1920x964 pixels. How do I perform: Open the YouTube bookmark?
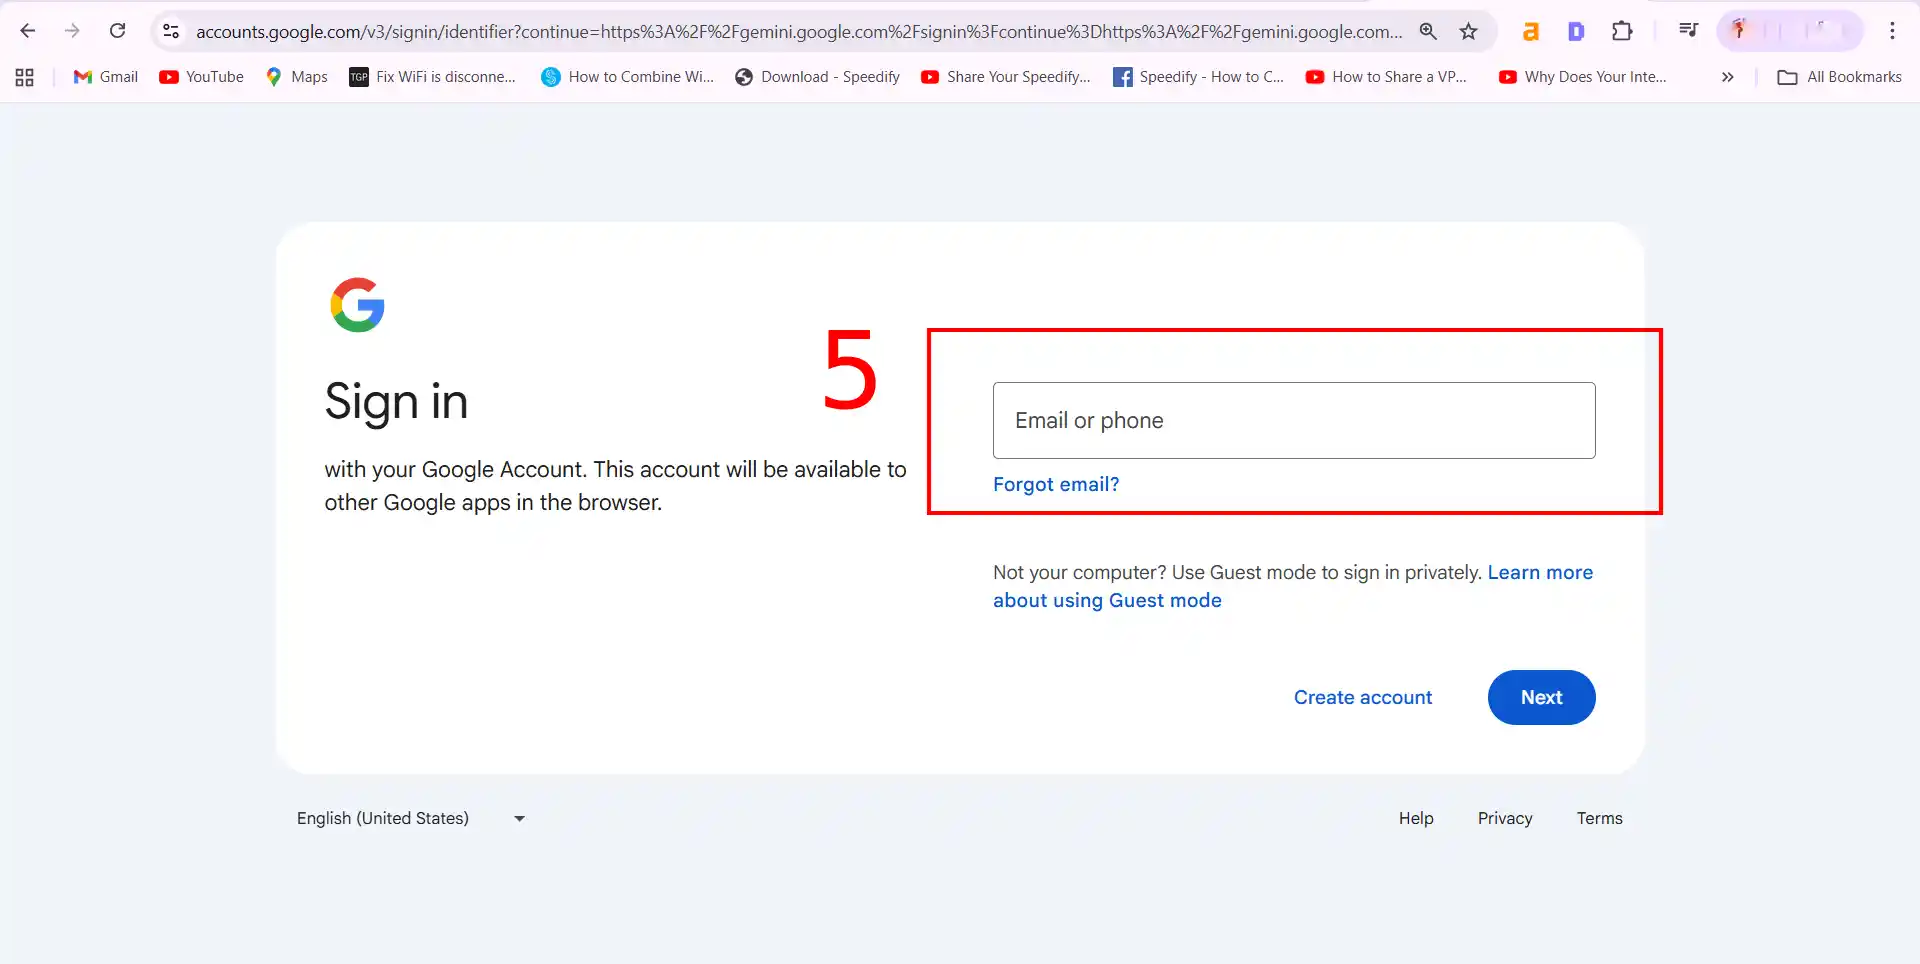tap(201, 77)
